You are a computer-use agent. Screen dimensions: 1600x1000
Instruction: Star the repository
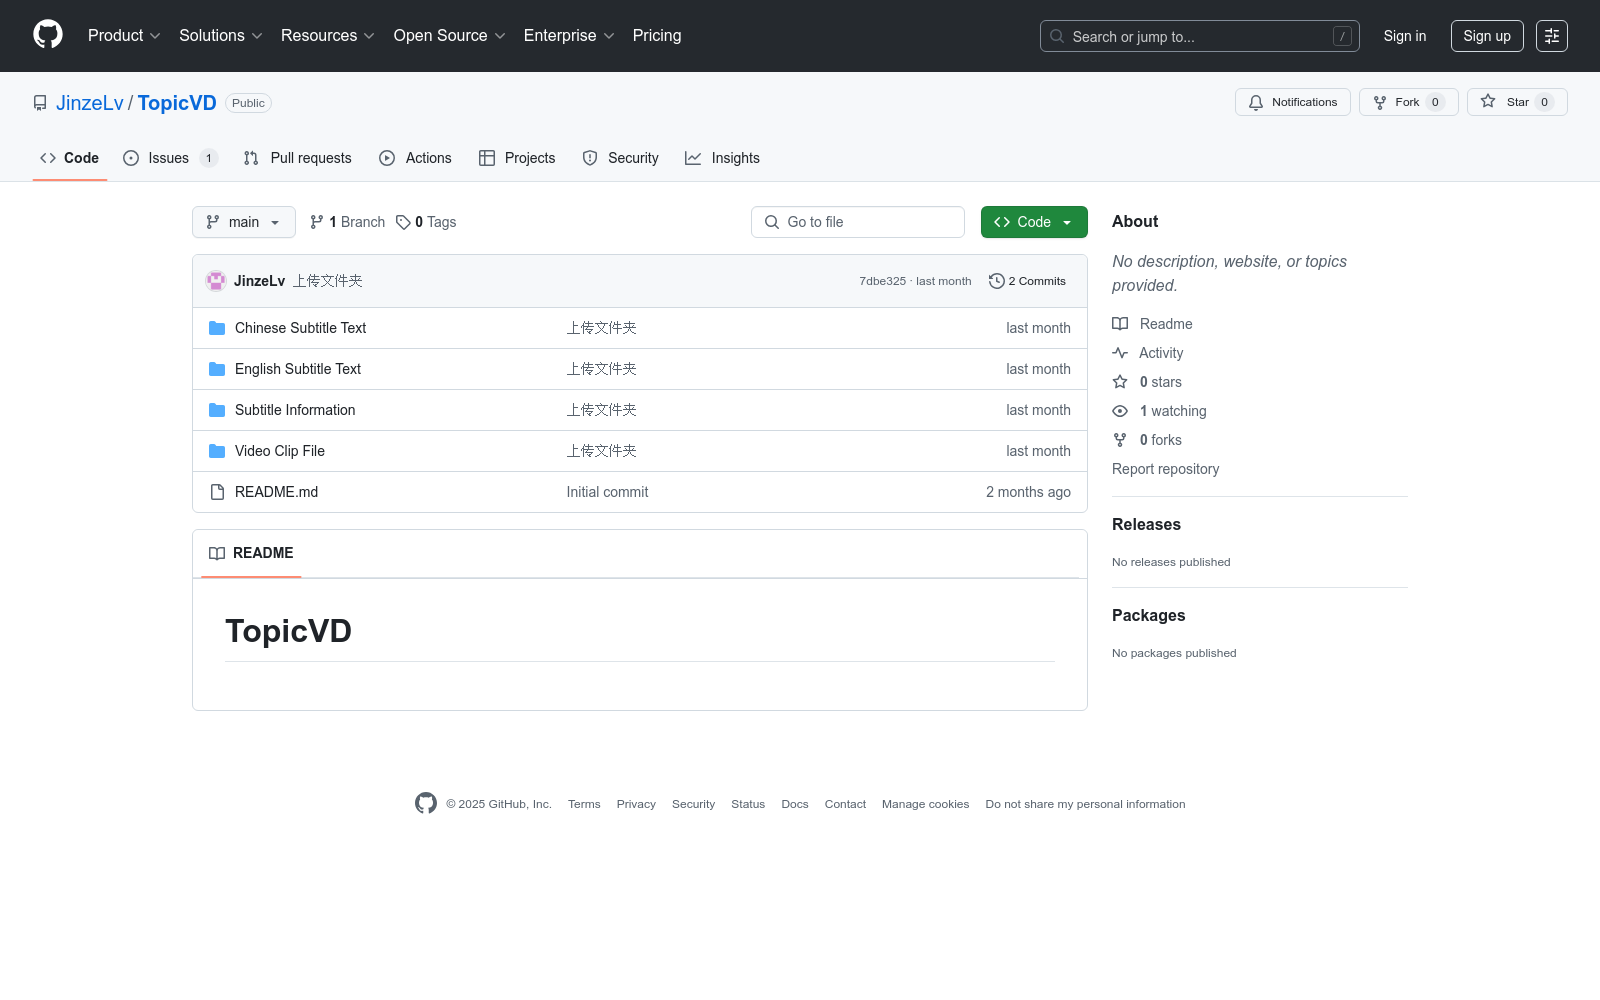coord(1517,102)
